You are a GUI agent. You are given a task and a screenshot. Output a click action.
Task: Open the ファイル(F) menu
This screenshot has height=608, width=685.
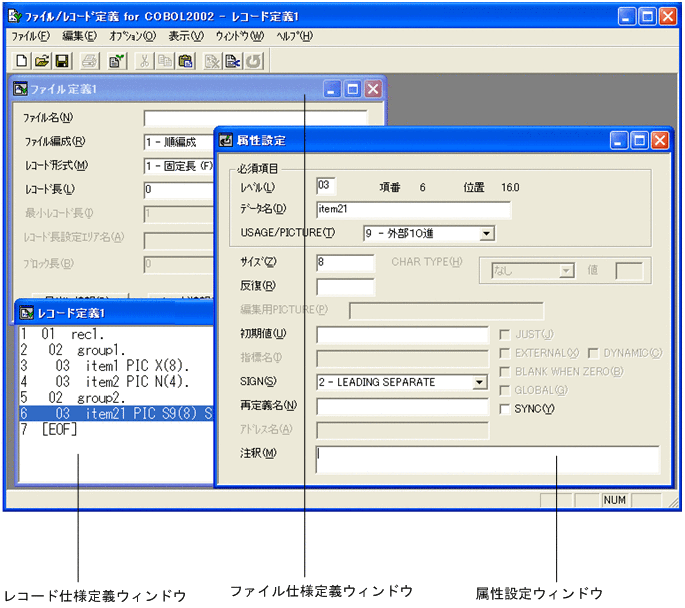[x=31, y=36]
